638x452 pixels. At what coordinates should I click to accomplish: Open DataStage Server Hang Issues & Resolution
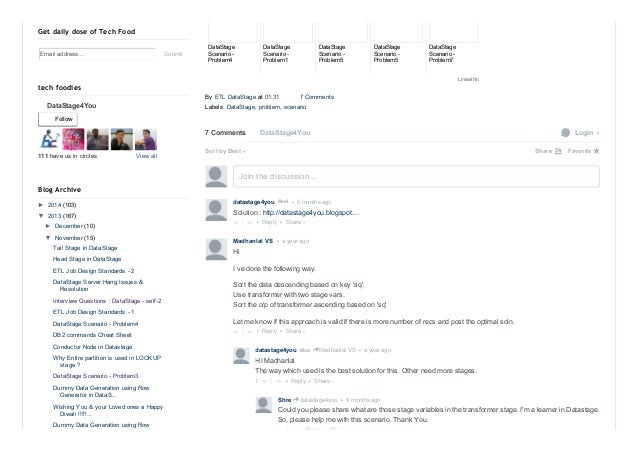[98, 285]
